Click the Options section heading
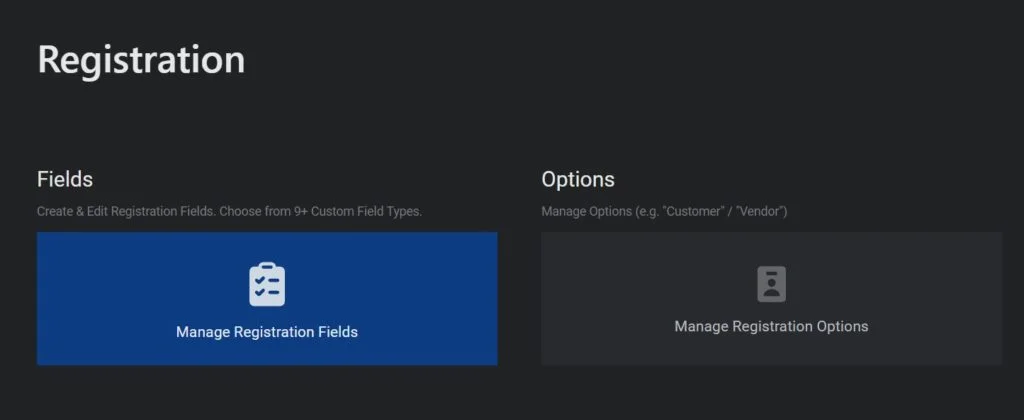Screen dimensions: 1024x420 [578, 180]
